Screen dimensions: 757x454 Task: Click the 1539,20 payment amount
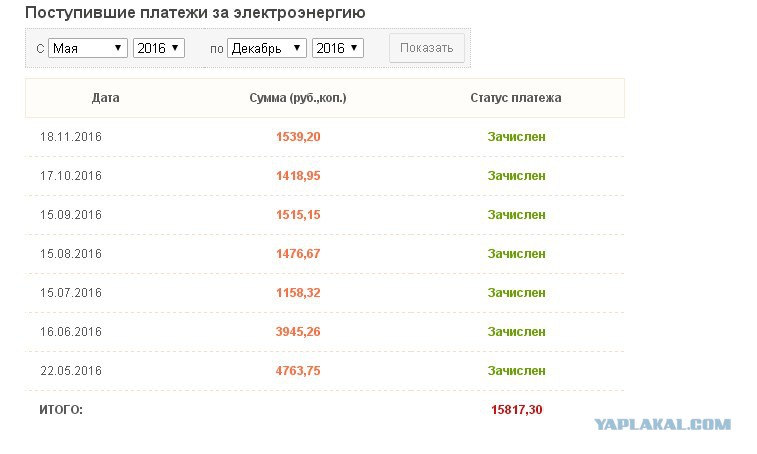(x=298, y=137)
